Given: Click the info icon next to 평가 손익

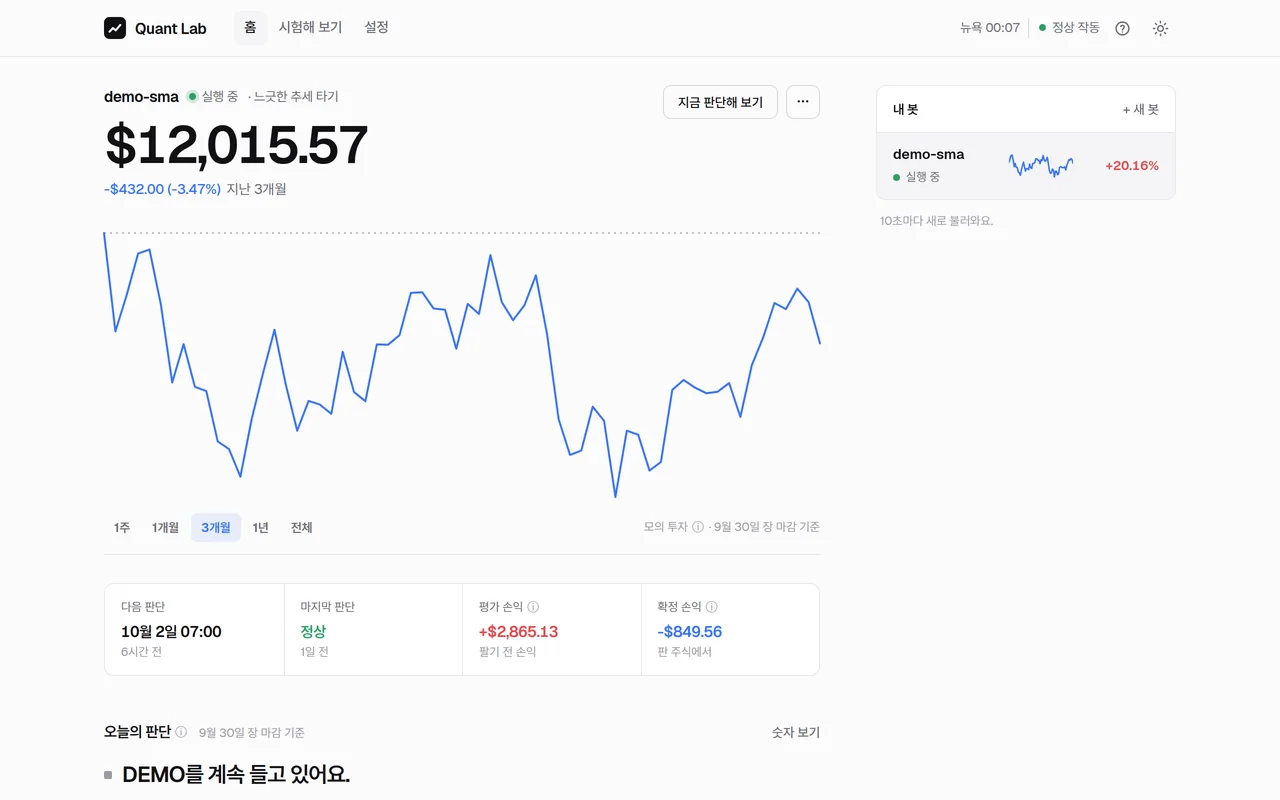Looking at the screenshot, I should 533,607.
